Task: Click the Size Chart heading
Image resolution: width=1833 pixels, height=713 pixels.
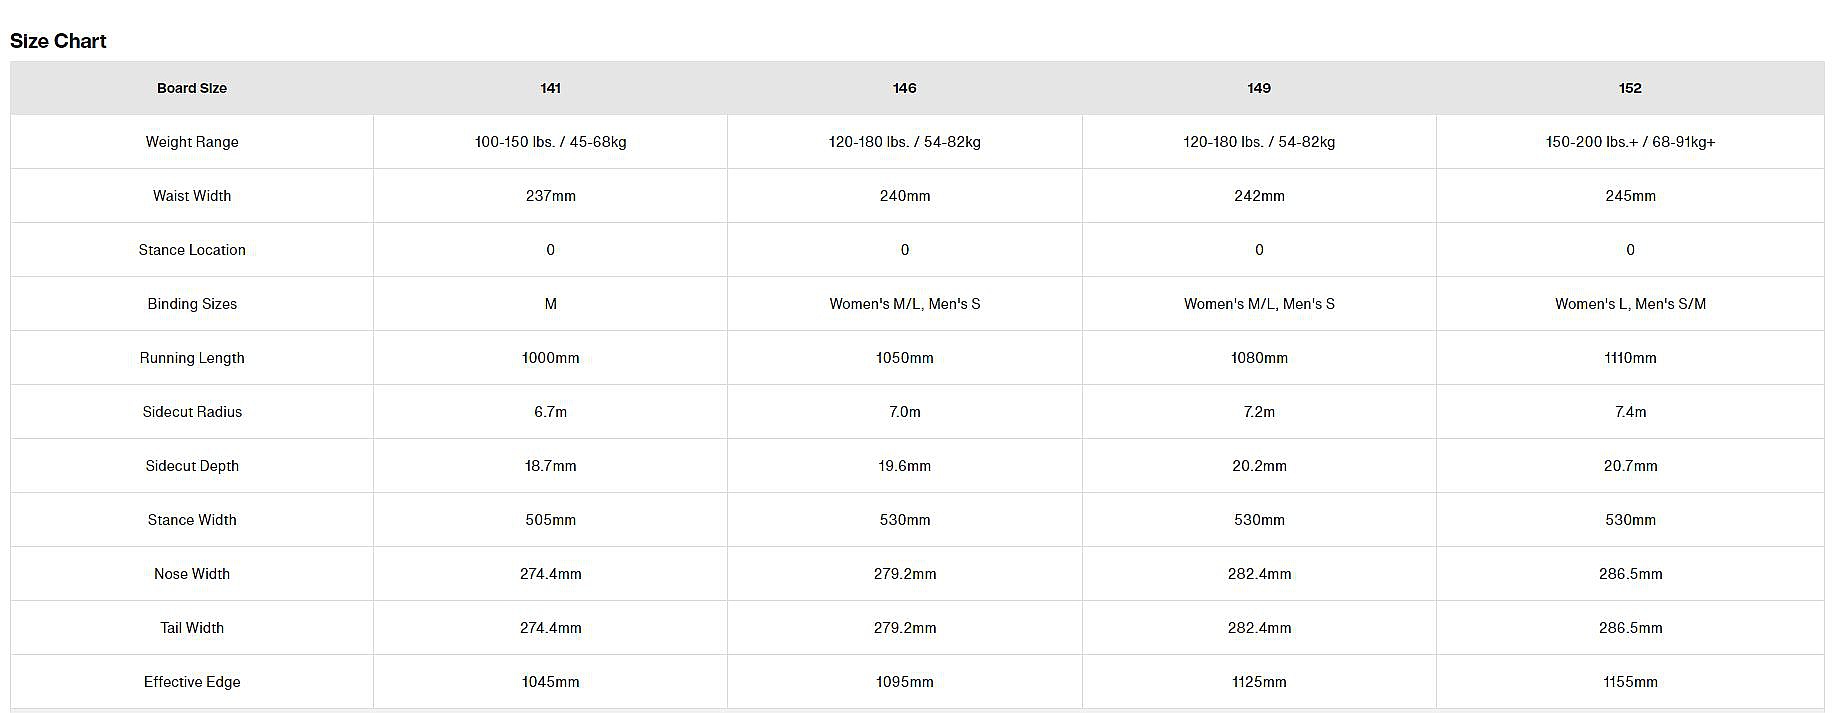Action: tap(58, 41)
